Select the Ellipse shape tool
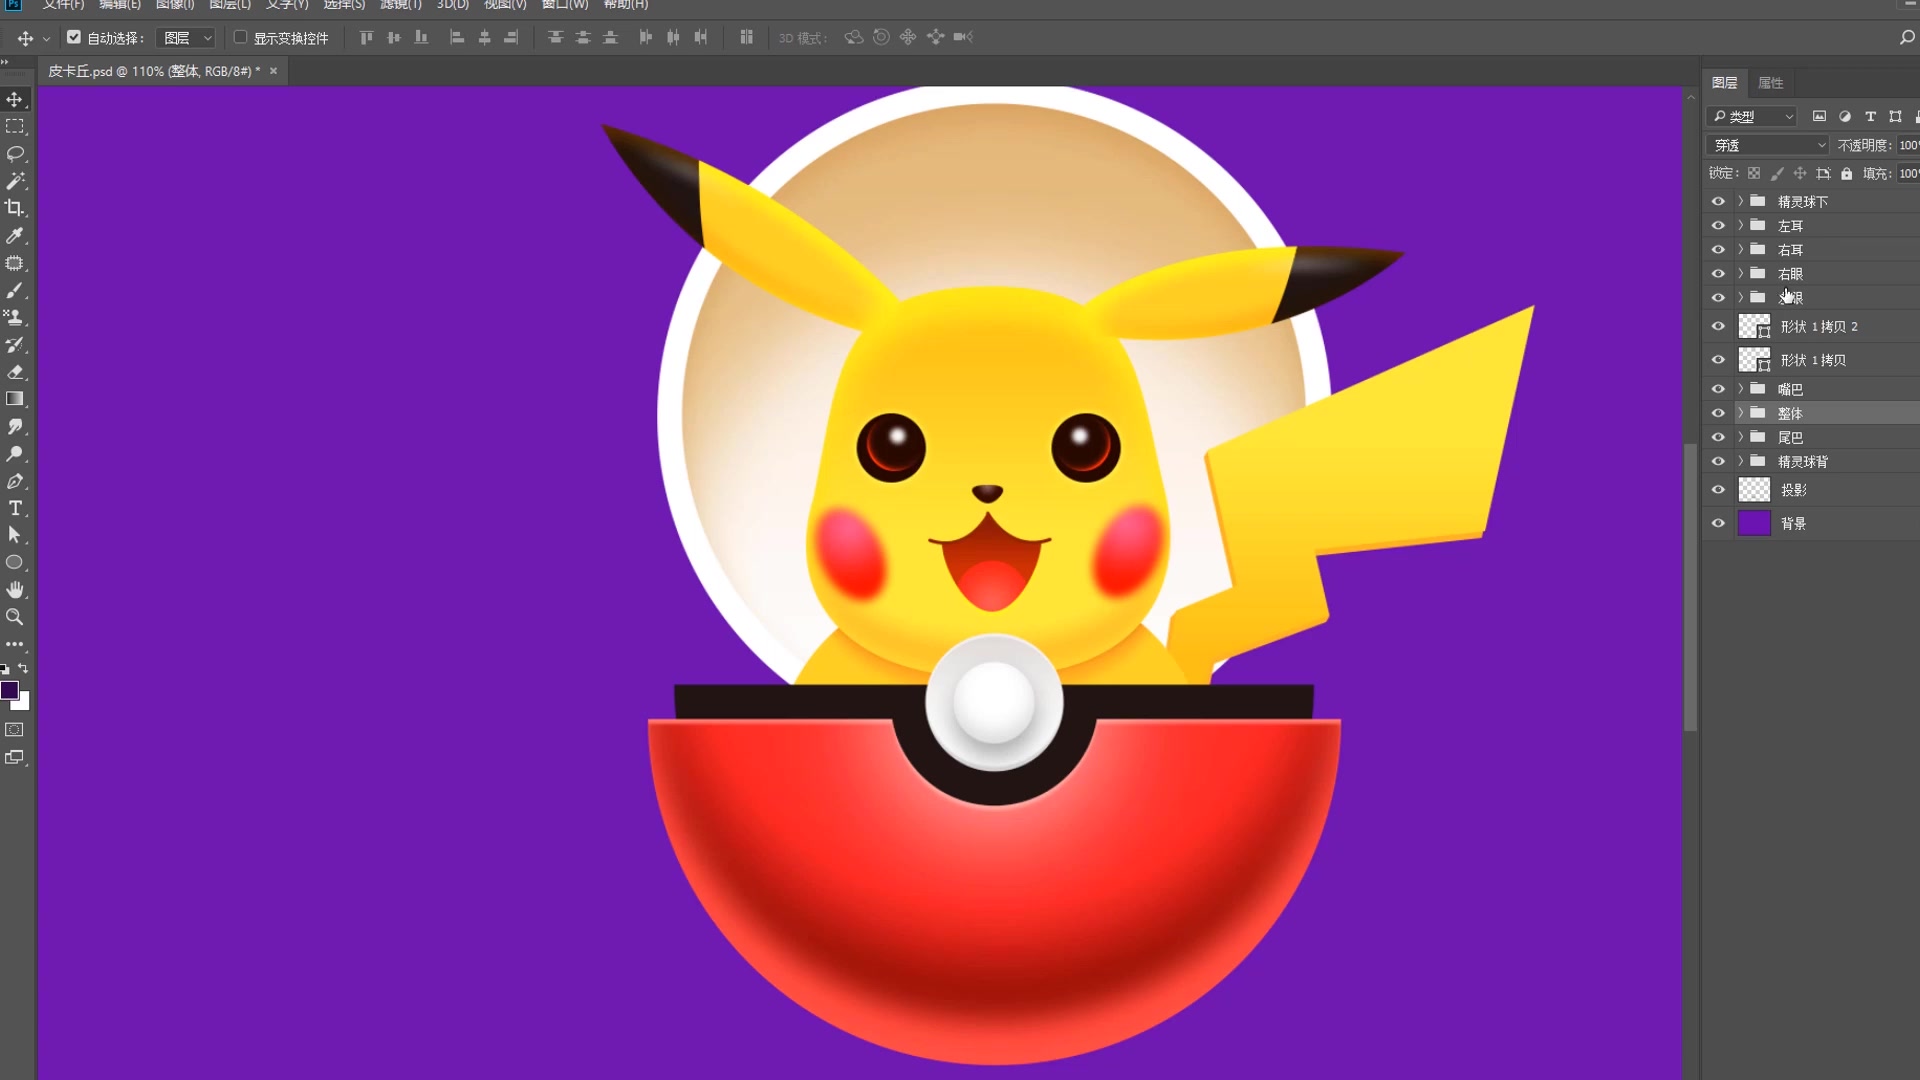Image resolution: width=1920 pixels, height=1080 pixels. [15, 562]
